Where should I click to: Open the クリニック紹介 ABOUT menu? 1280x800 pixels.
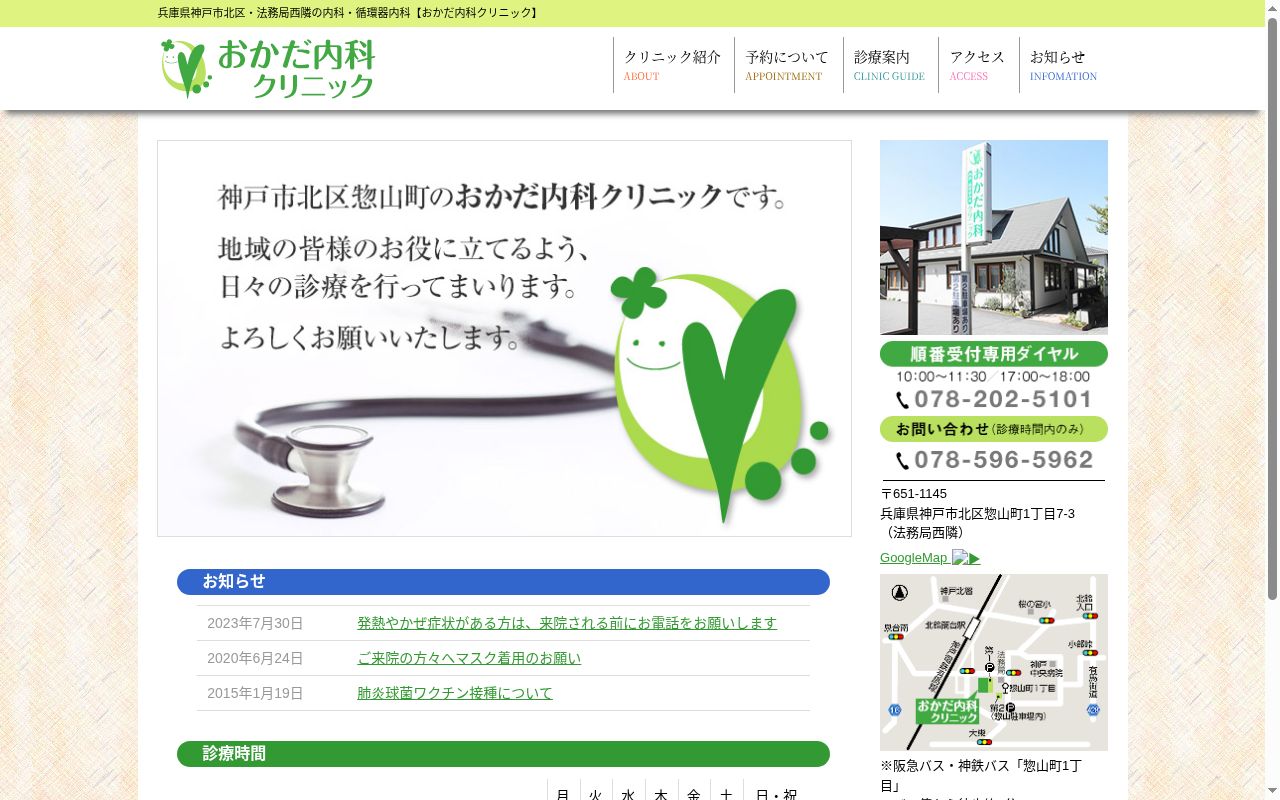(x=673, y=65)
